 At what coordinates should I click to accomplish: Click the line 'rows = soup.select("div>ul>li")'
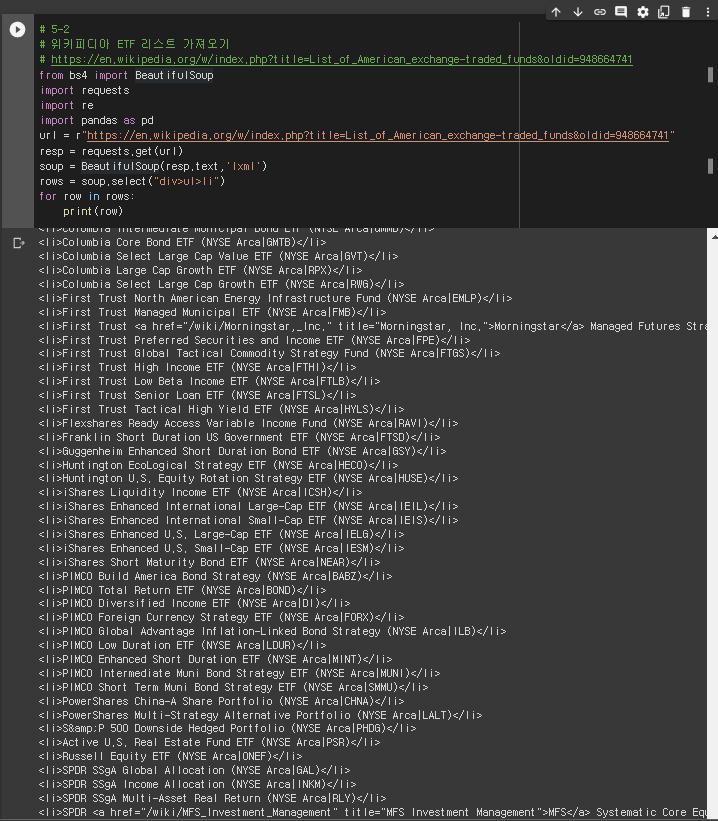(132, 181)
